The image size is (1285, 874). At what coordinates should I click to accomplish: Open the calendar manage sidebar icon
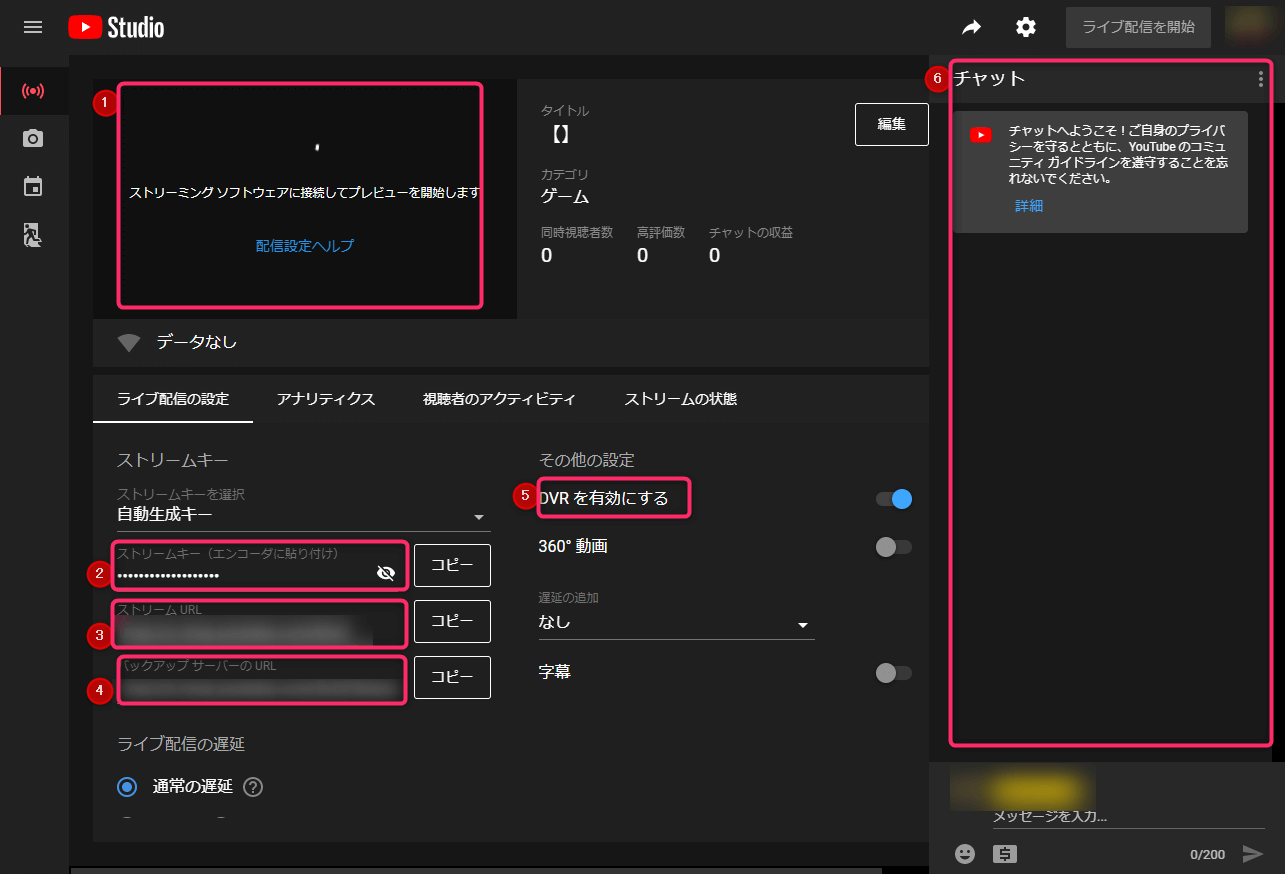(x=33, y=186)
